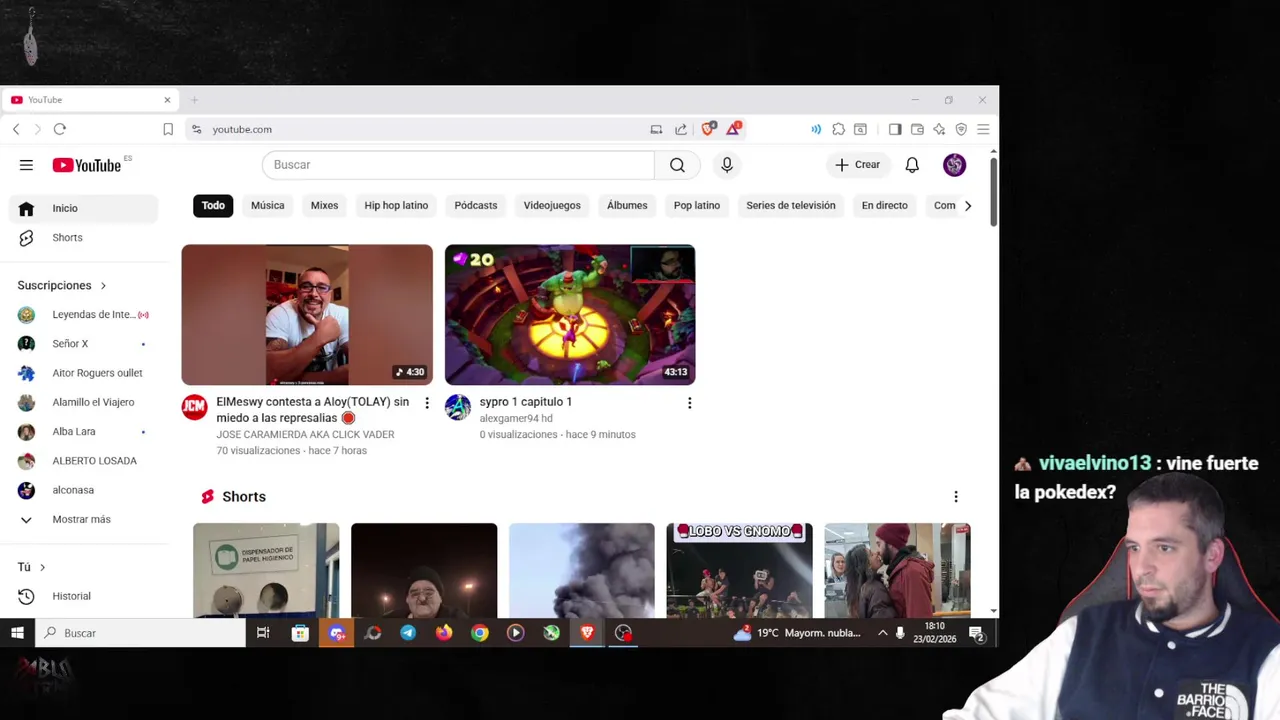This screenshot has height=720, width=1280.
Task: Open options for sypro 1 capitulo 1
Action: click(689, 403)
